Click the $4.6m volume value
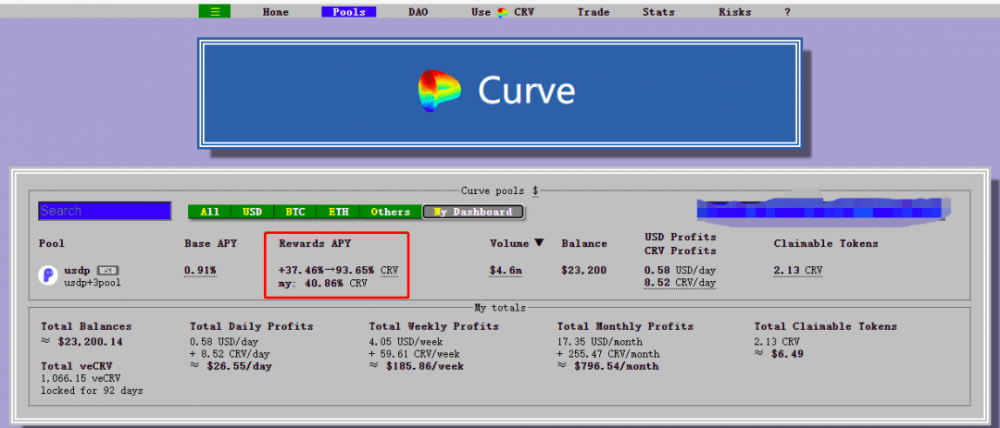Image resolution: width=1000 pixels, height=428 pixels. (506, 270)
